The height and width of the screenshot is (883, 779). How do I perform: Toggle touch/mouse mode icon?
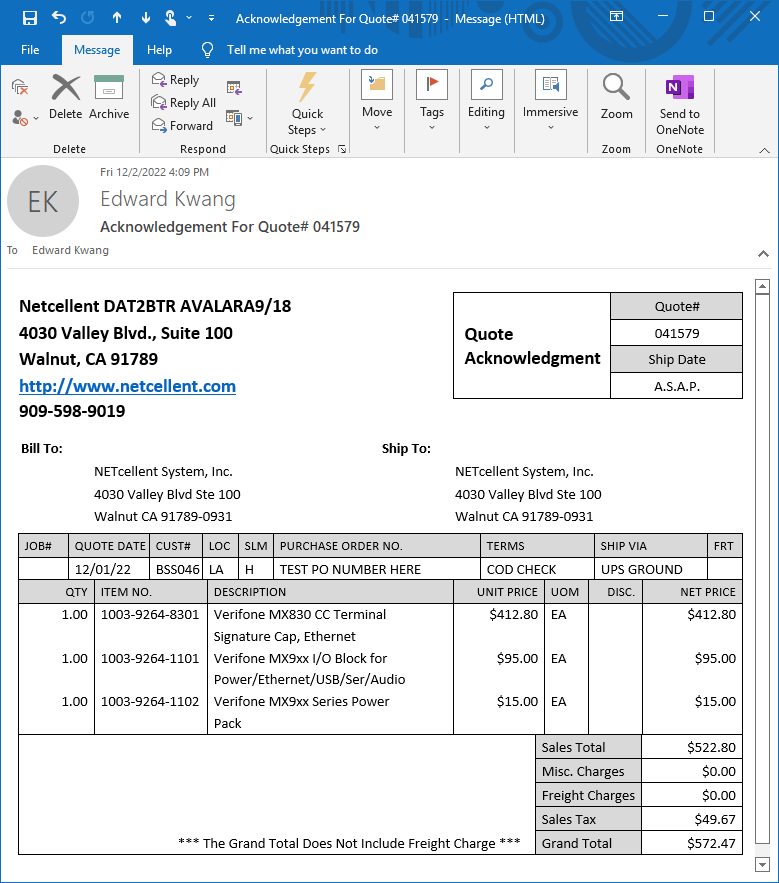(x=171, y=18)
